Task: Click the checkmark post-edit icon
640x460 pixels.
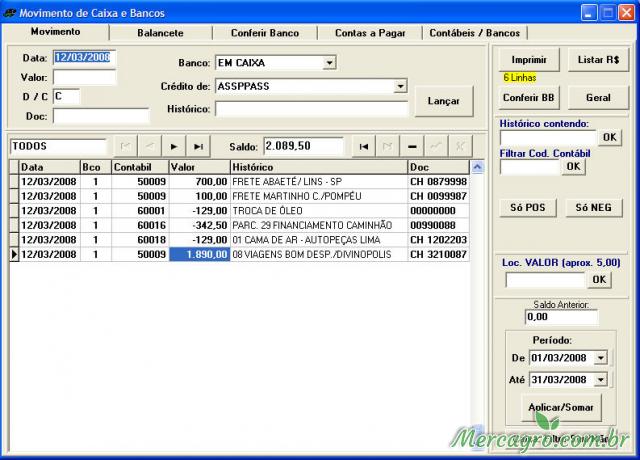Action: [436, 146]
